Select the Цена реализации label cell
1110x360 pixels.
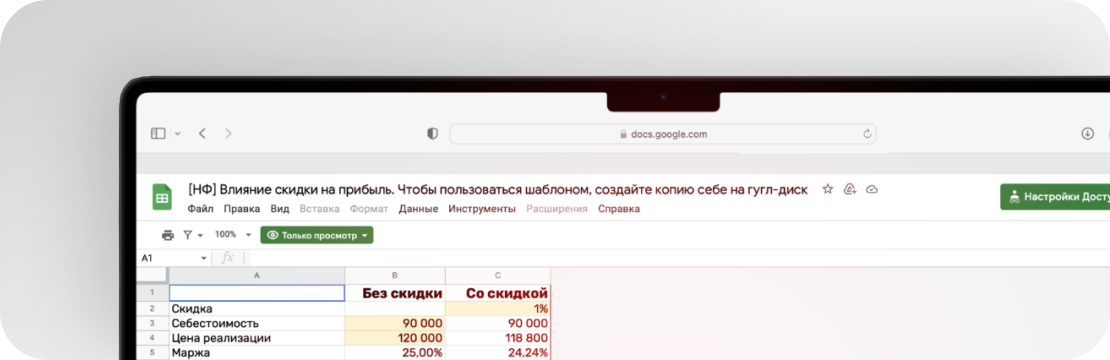coord(257,338)
